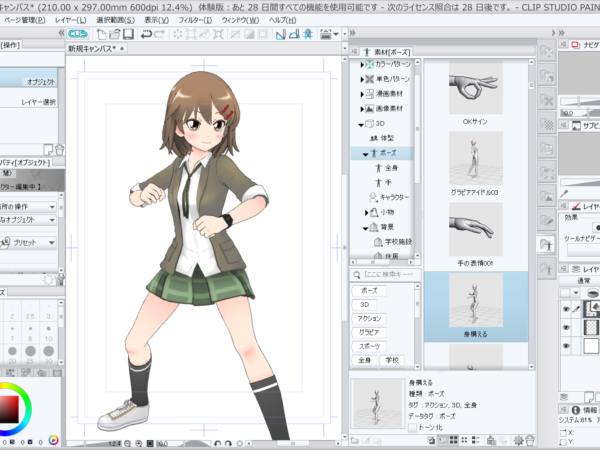Open the ヘルプ(H) menu
Screen dimensions: 600x450
(282, 20)
